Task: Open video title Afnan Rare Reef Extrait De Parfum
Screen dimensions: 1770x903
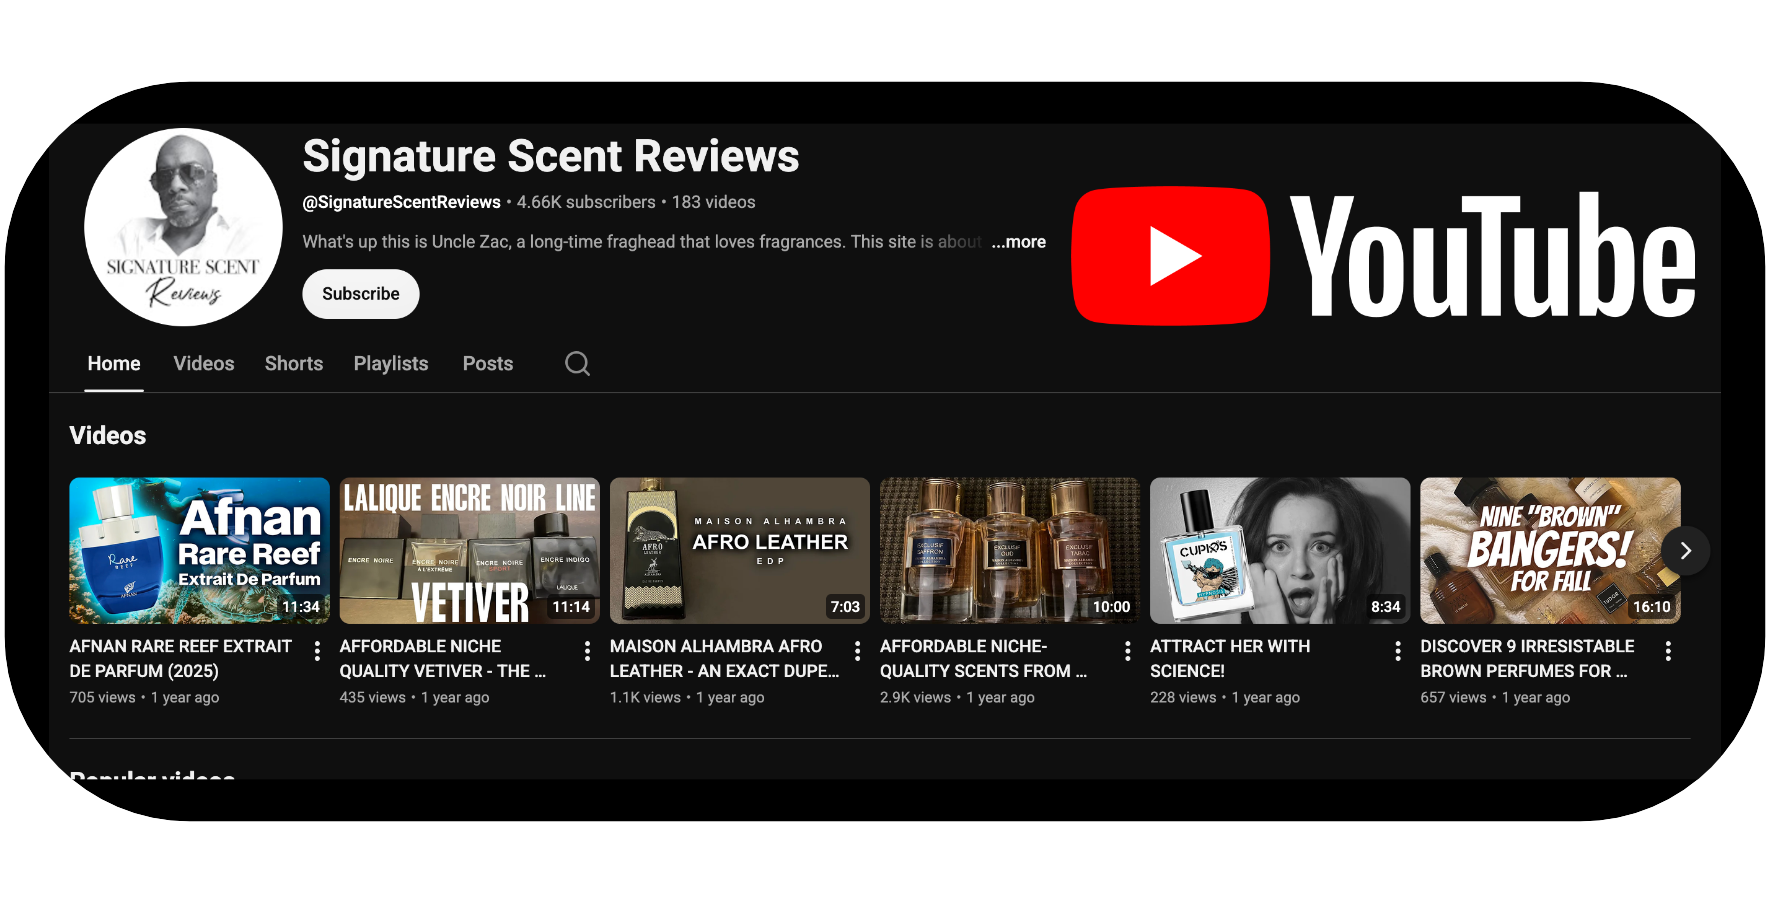Action: click(x=181, y=658)
